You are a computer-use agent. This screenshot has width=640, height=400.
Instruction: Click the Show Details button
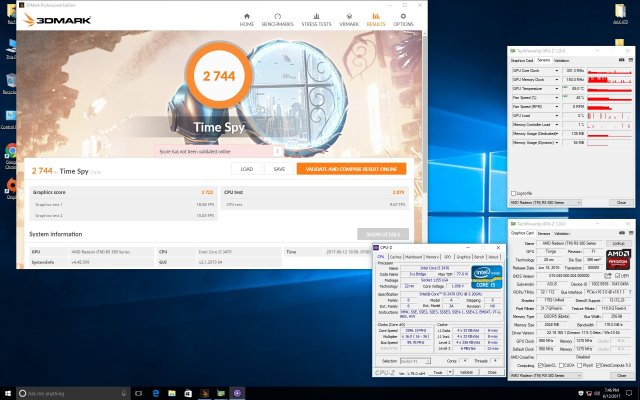click(383, 234)
